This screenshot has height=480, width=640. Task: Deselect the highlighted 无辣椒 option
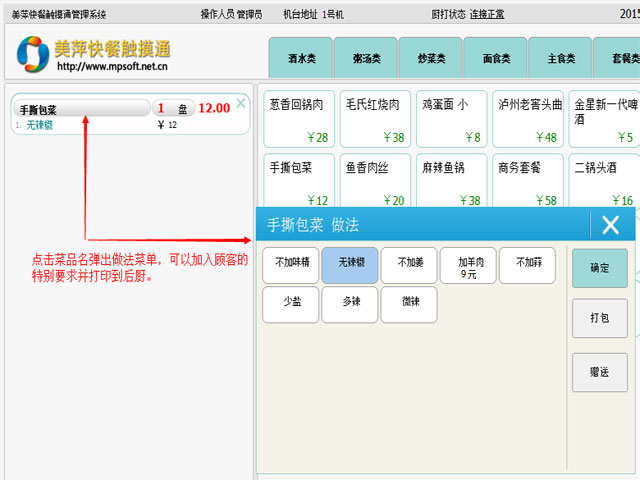click(x=350, y=264)
